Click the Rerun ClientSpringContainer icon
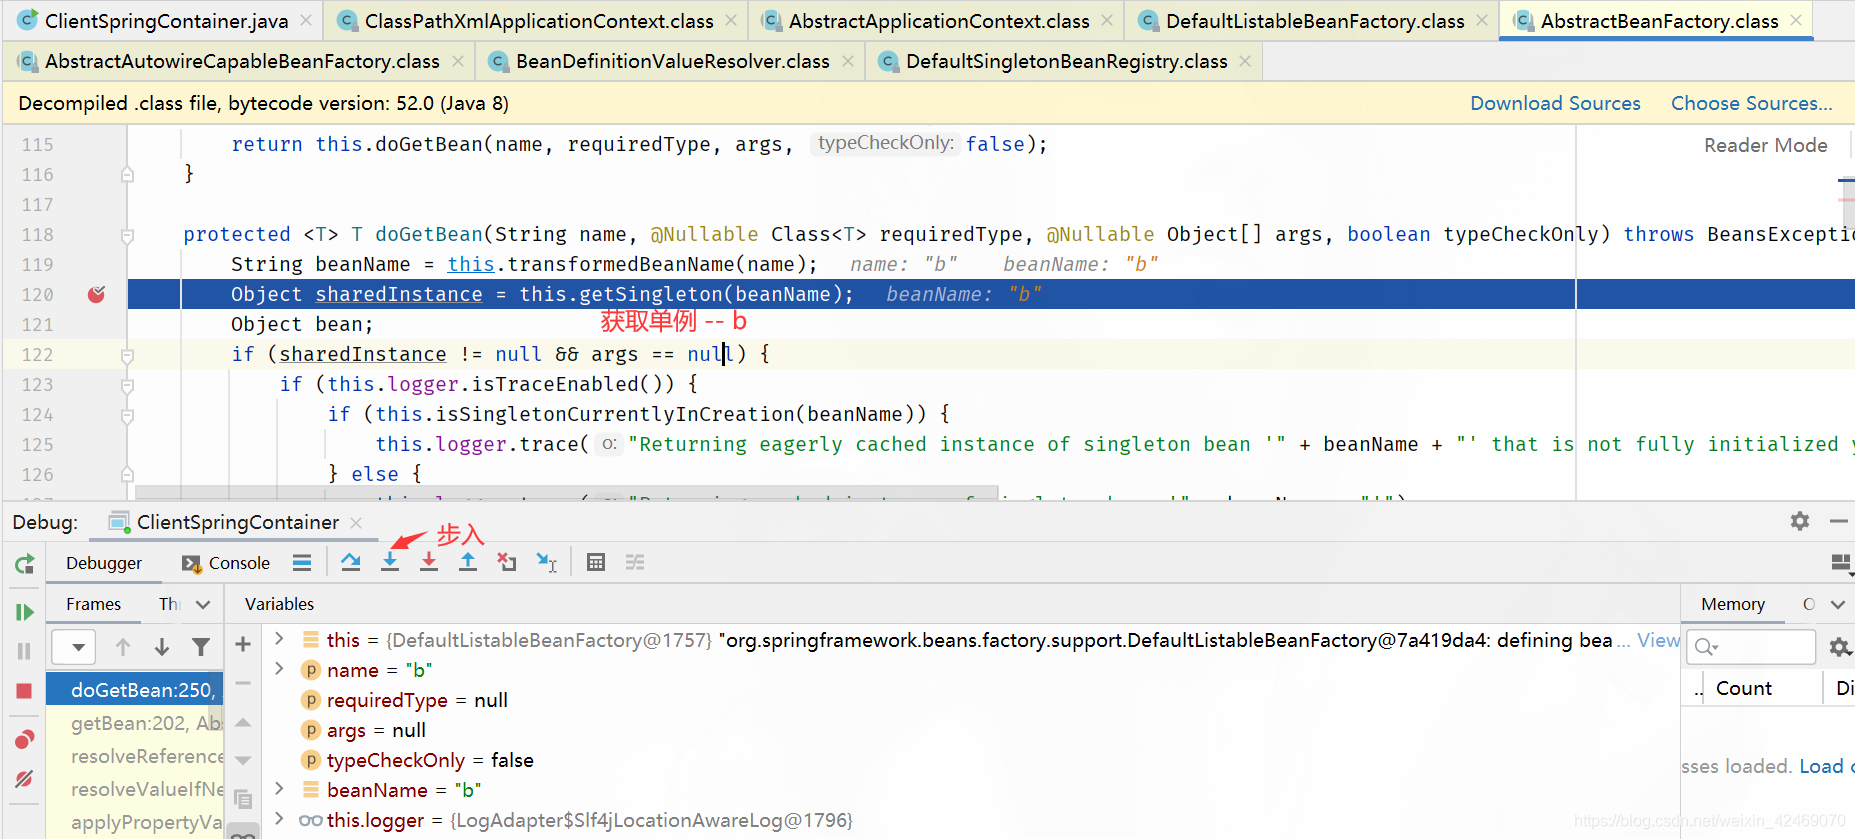This screenshot has width=1855, height=839. click(x=25, y=563)
